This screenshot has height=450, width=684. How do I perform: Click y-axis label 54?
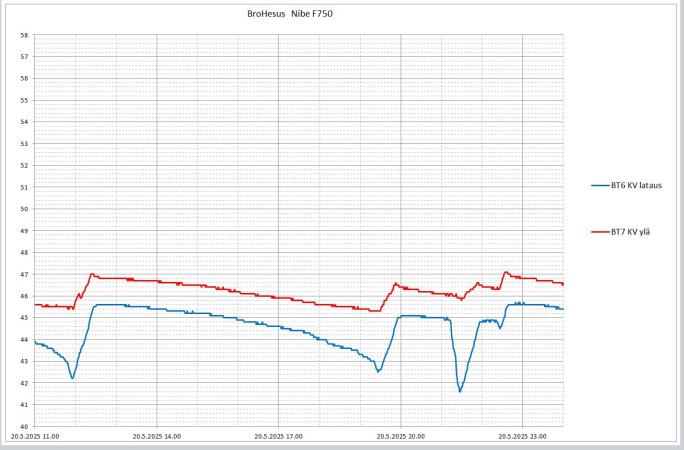pos(24,122)
